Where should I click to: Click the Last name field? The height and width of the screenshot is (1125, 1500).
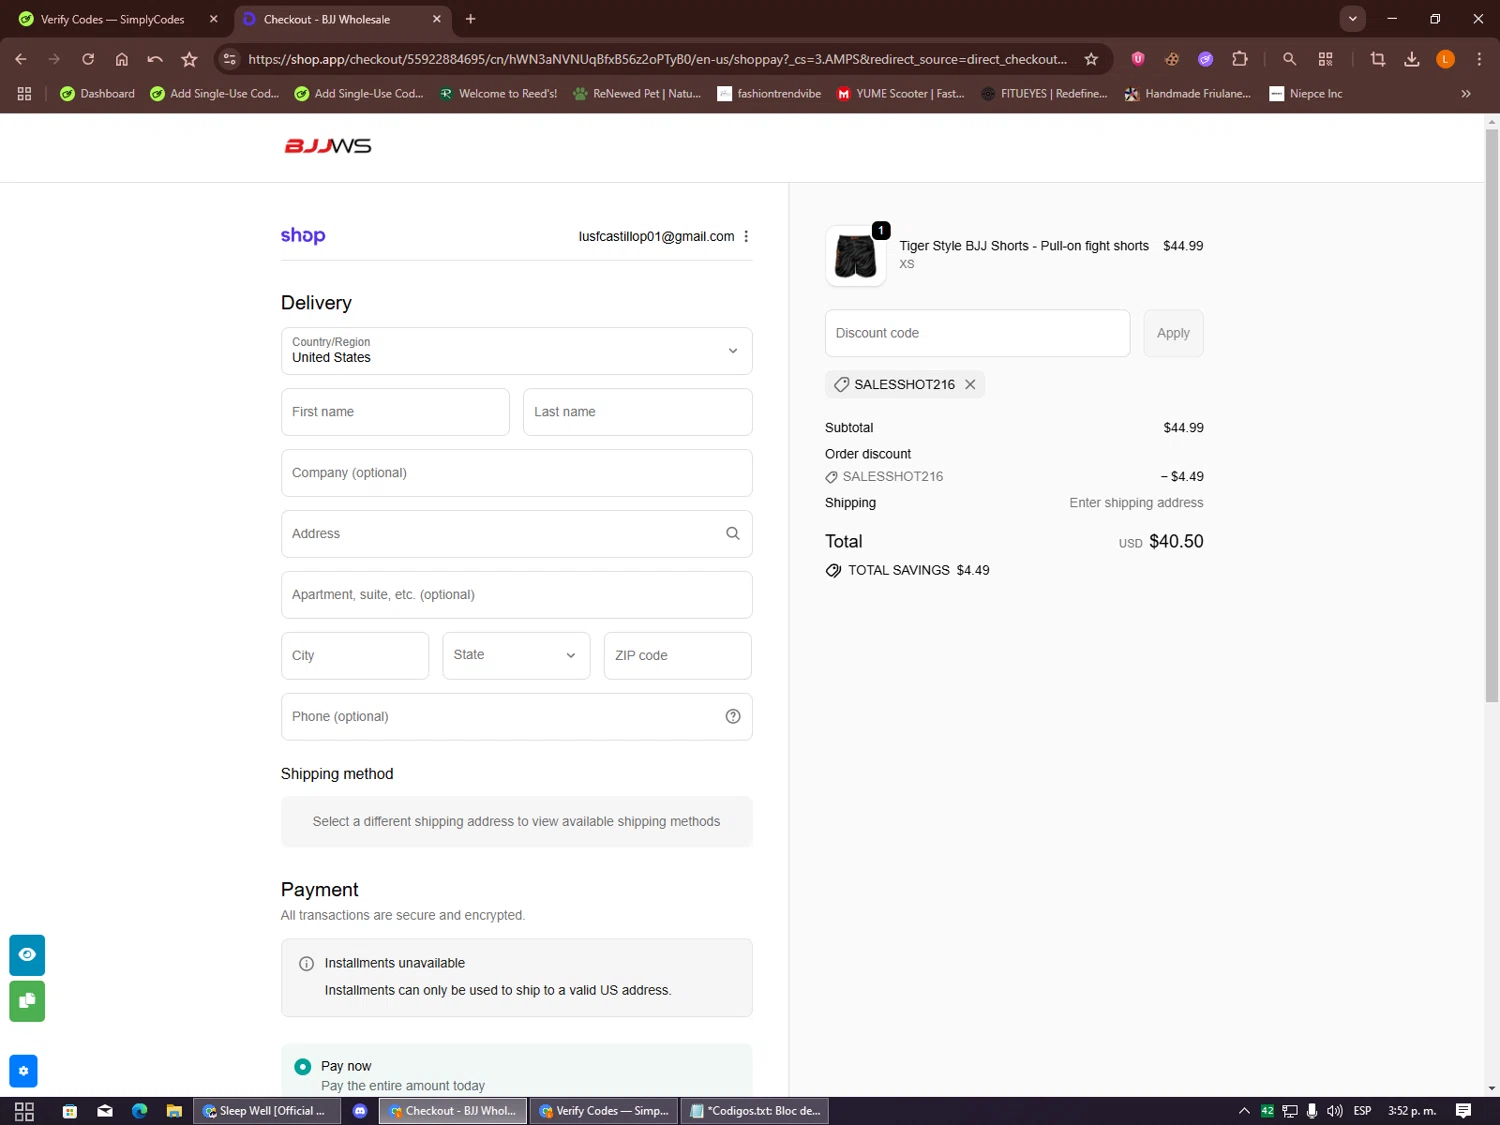(637, 412)
